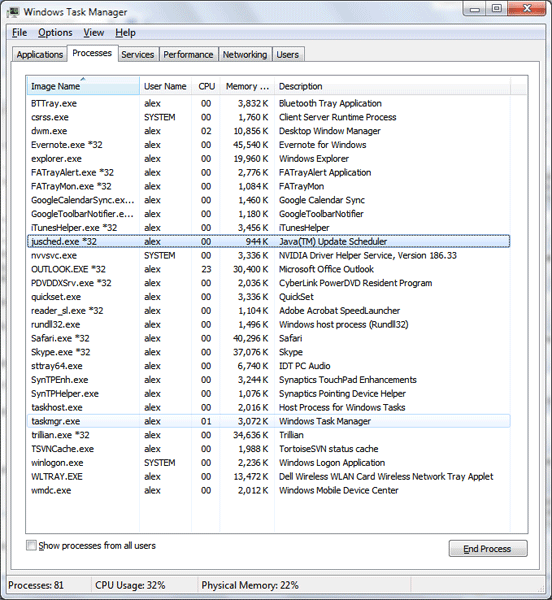Select the taskmgr.exe process

tap(269, 421)
